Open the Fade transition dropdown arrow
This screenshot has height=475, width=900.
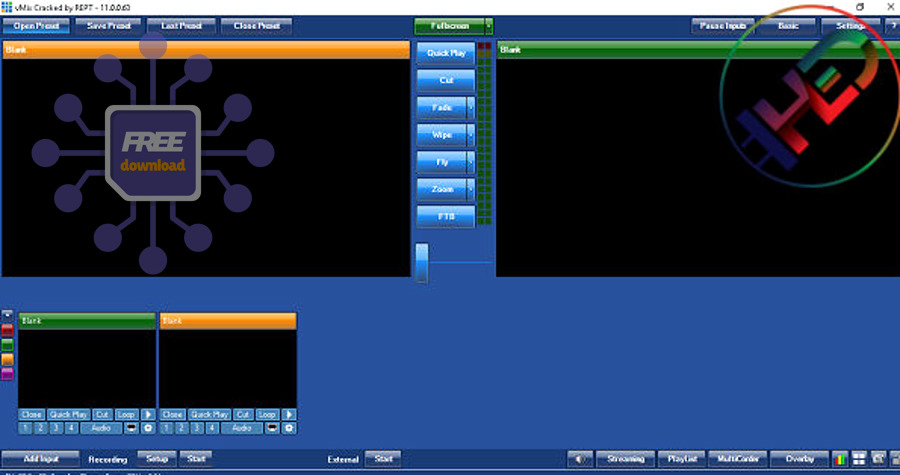tap(470, 107)
